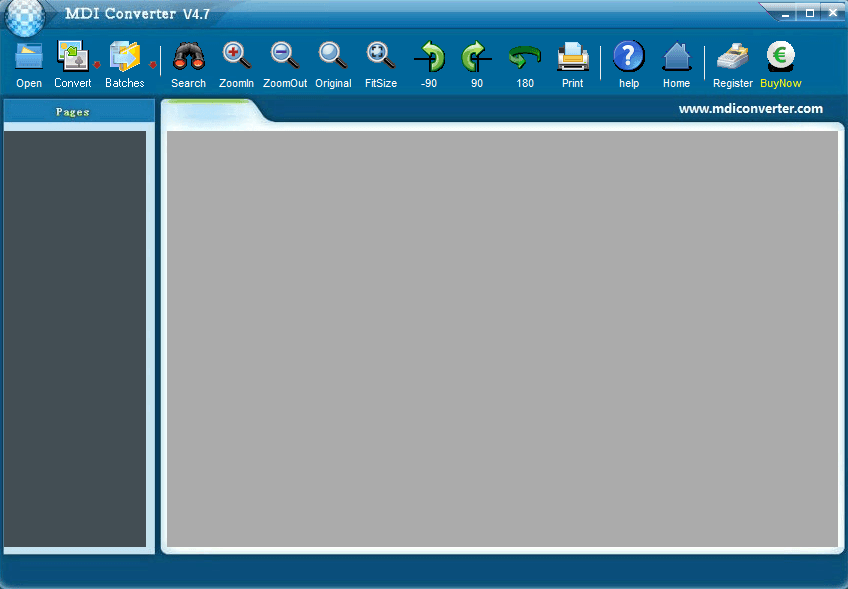Flip page with the 180 rotate icon
848x589 pixels.
525,58
